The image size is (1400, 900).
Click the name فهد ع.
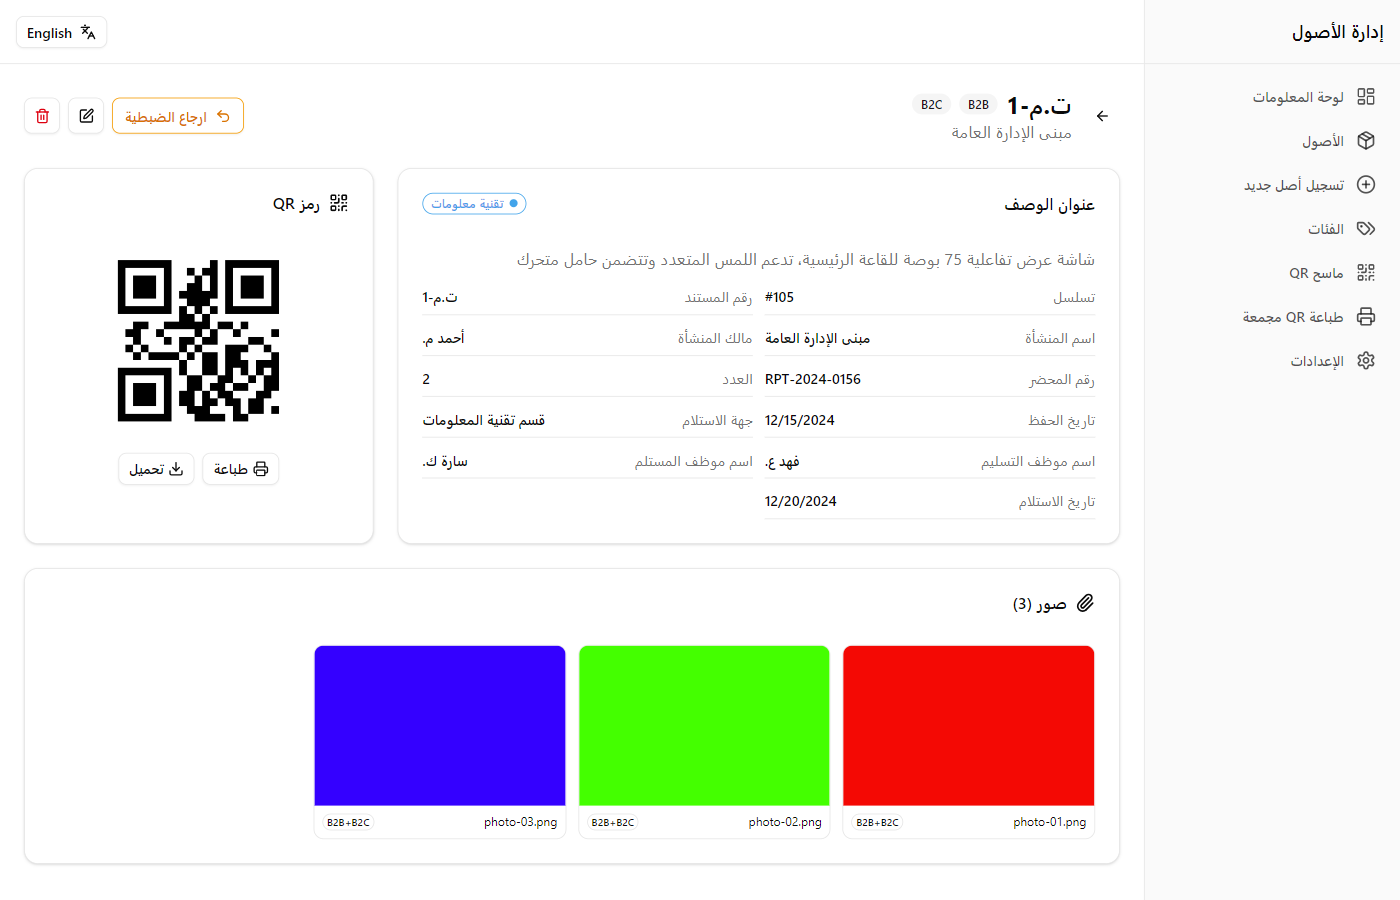[782, 461]
